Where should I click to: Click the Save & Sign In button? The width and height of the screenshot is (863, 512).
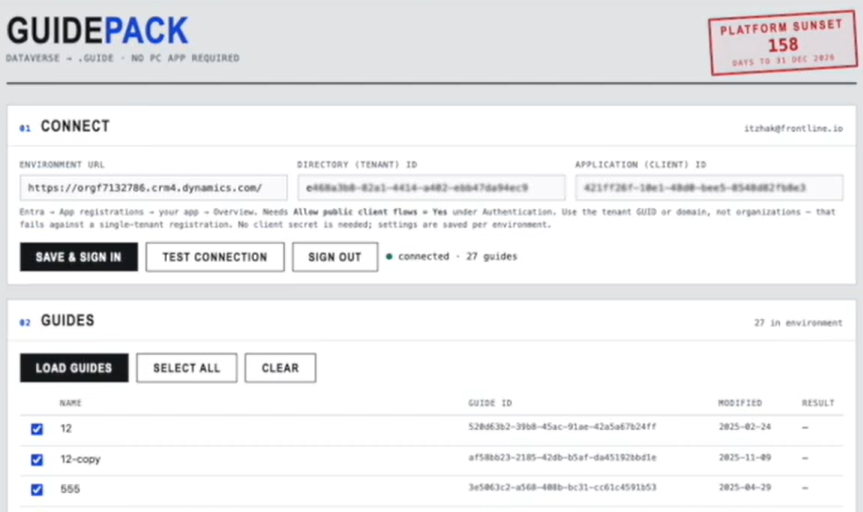79,257
